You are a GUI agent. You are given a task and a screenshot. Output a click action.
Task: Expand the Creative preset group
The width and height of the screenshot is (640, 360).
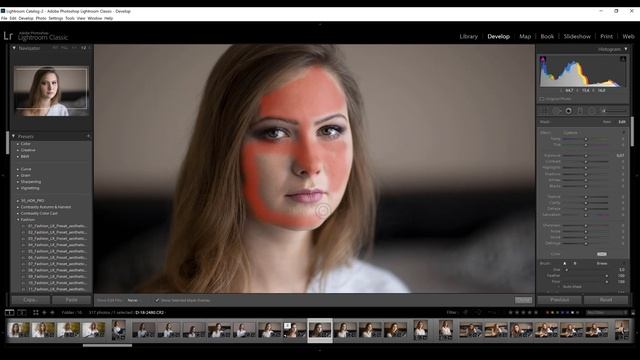point(18,150)
